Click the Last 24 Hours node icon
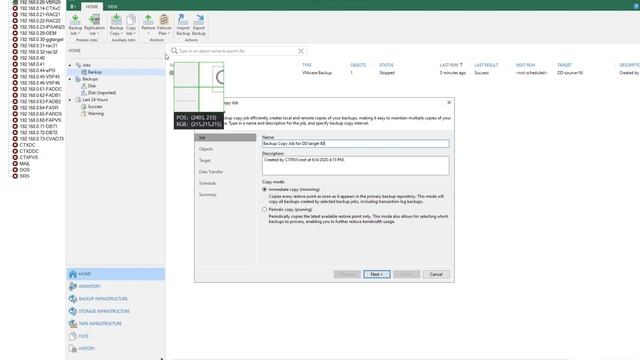 coord(78,100)
